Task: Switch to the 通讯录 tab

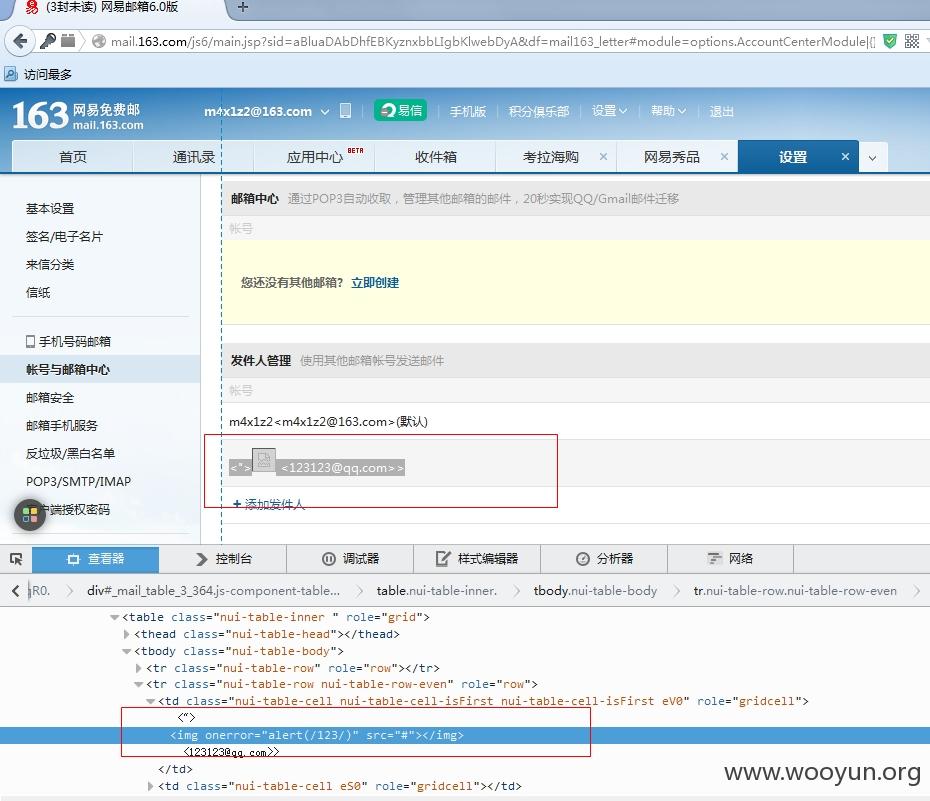Action: (x=193, y=157)
